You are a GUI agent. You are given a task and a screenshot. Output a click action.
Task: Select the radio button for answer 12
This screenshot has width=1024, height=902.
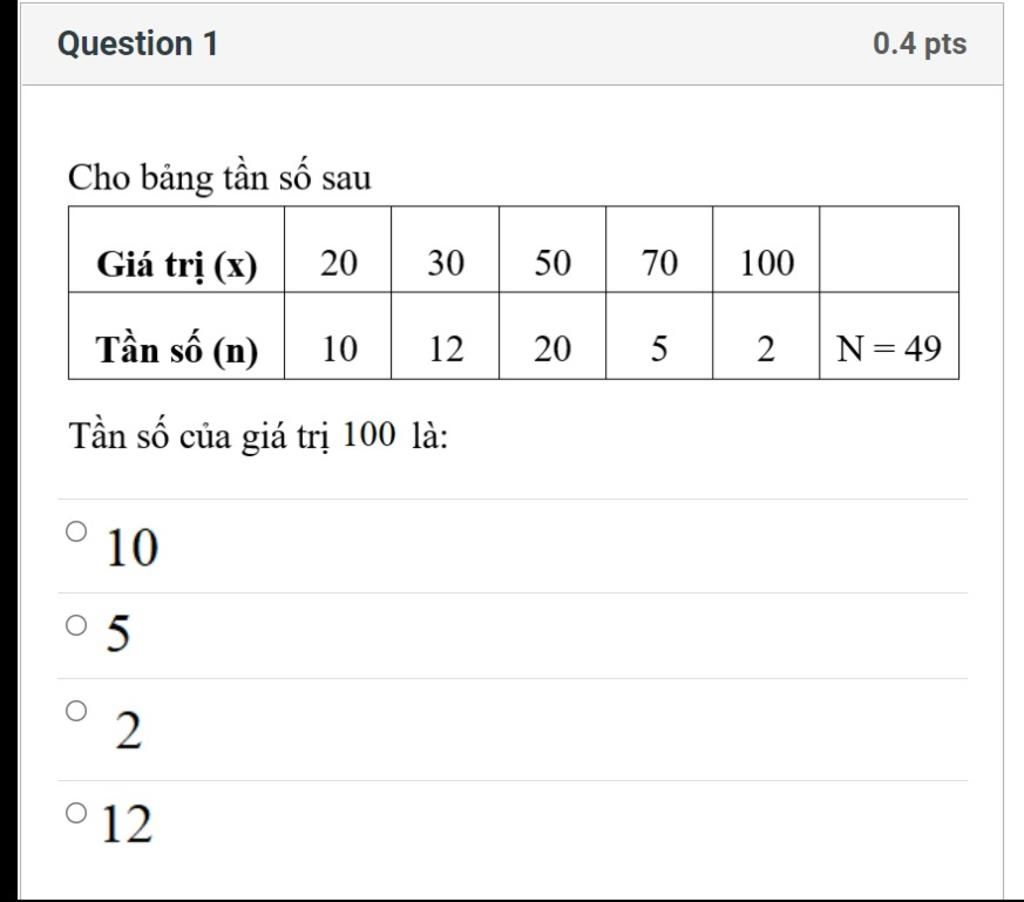(76, 813)
